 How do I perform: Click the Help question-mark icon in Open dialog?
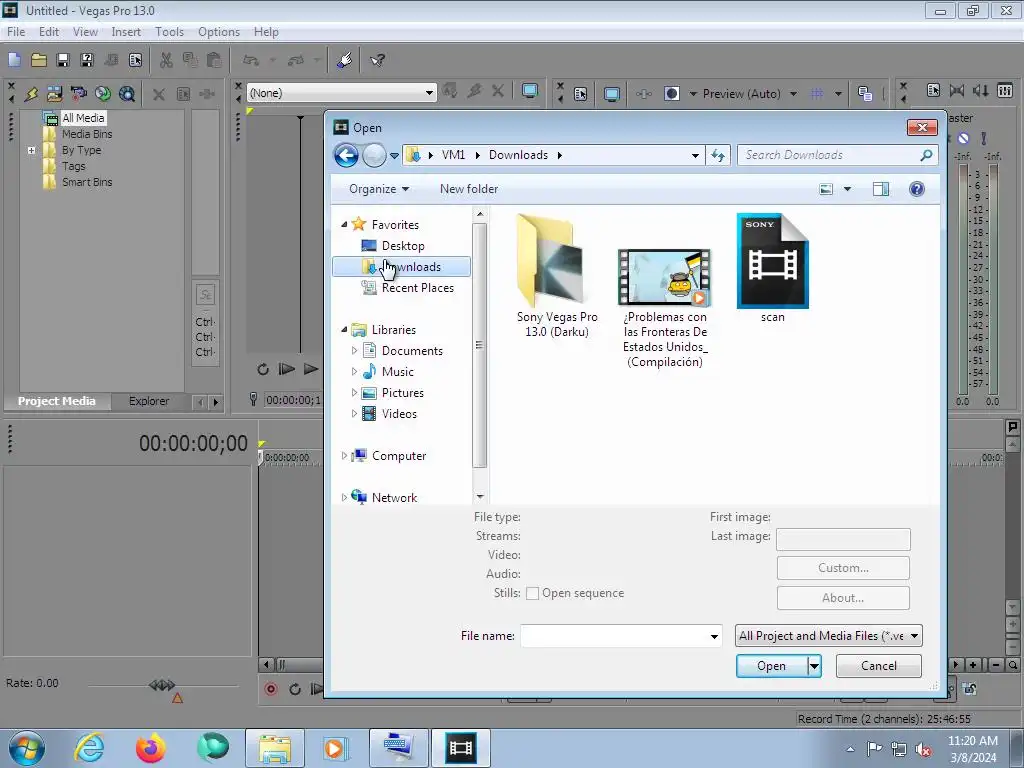pos(917,189)
